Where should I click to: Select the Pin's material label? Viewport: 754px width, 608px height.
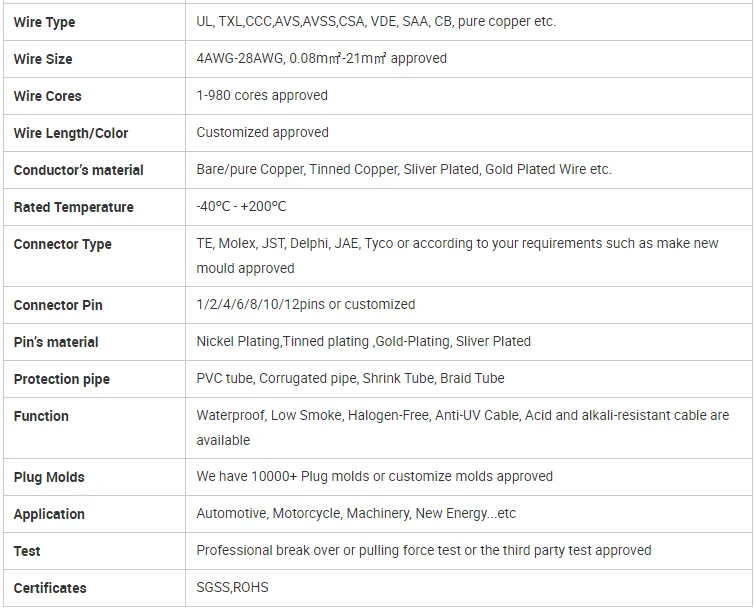tap(56, 342)
